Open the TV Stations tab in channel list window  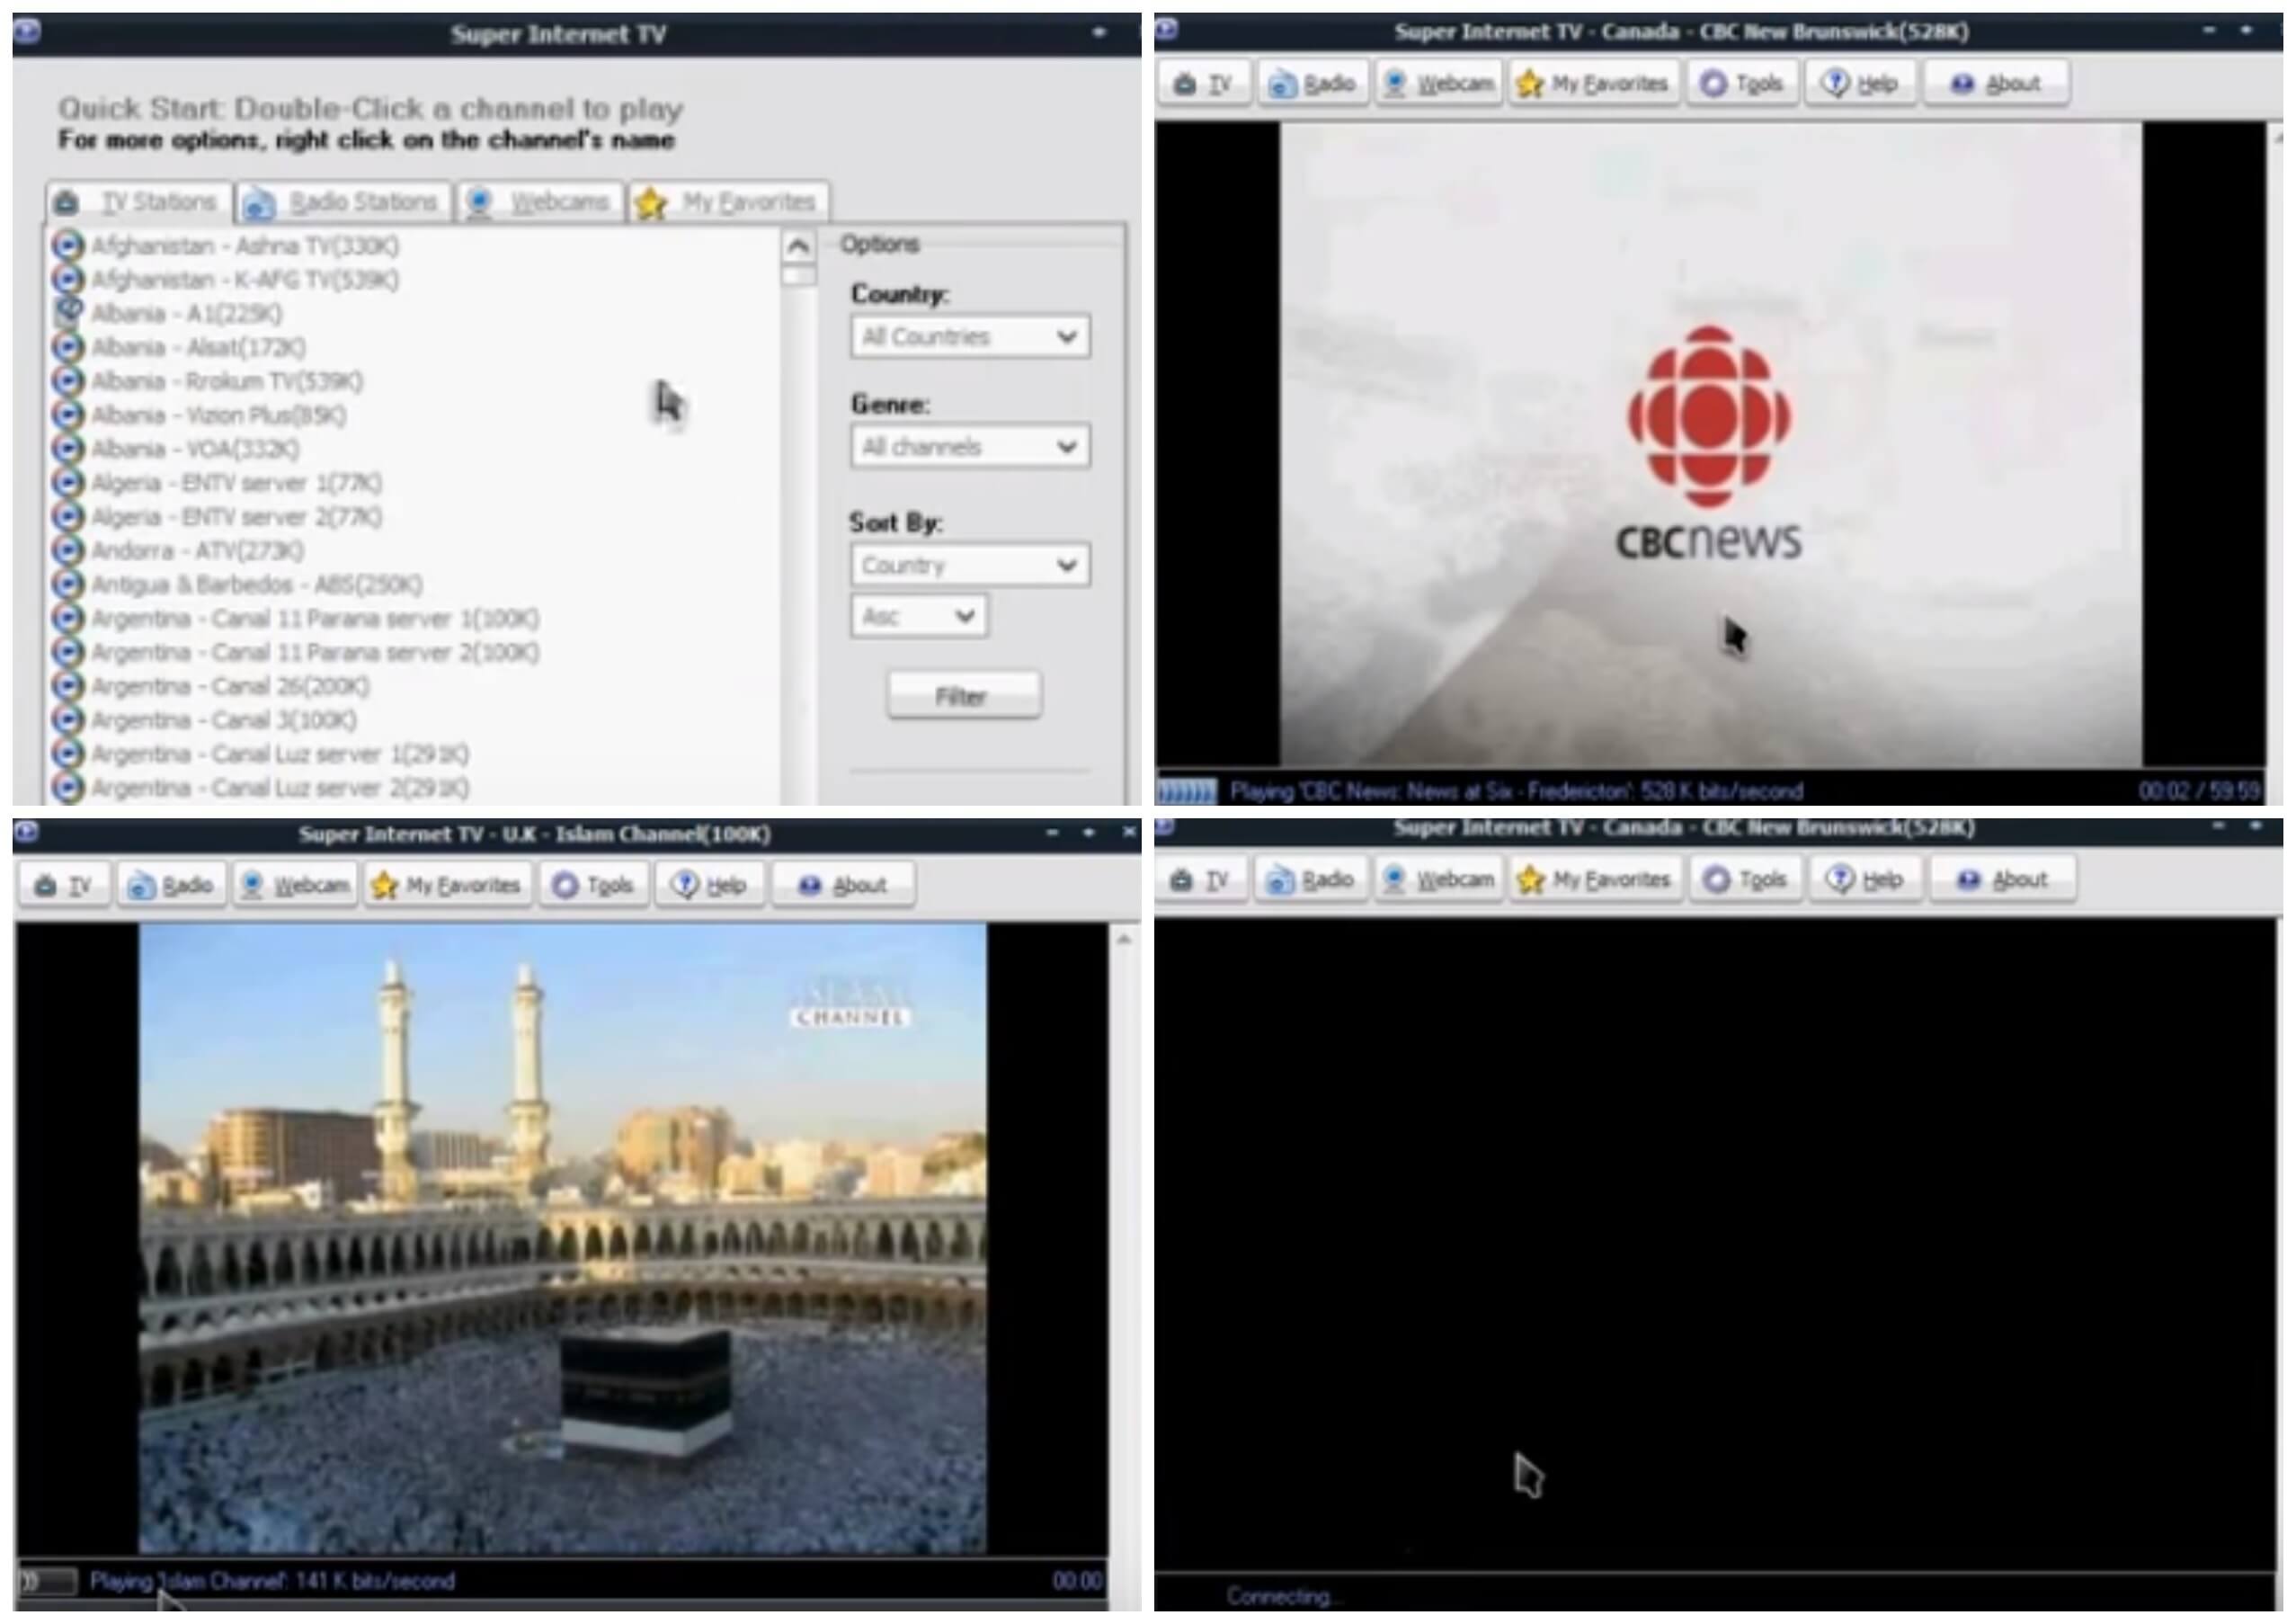click(x=139, y=202)
